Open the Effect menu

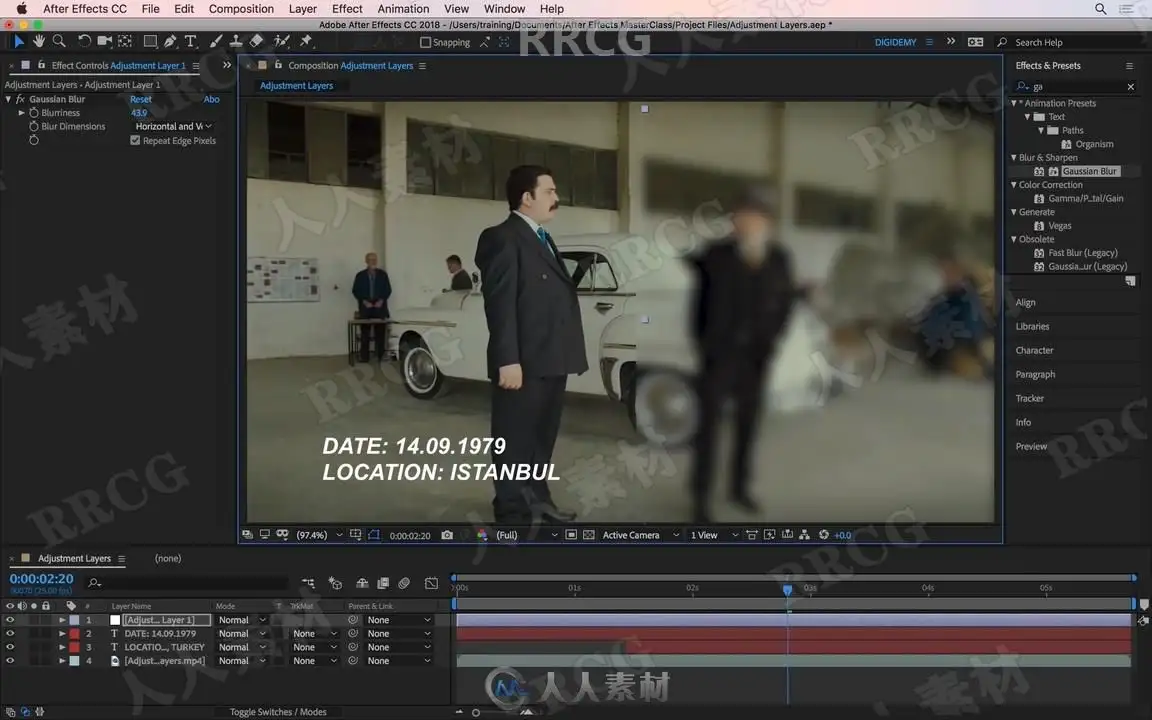tap(347, 9)
